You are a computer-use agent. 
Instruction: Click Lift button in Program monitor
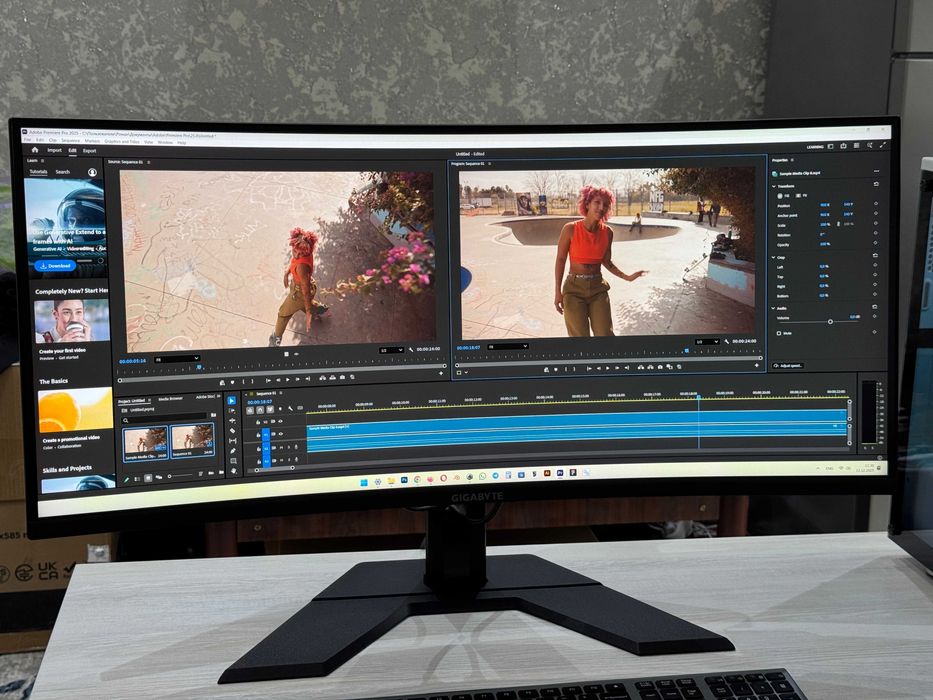tap(640, 368)
